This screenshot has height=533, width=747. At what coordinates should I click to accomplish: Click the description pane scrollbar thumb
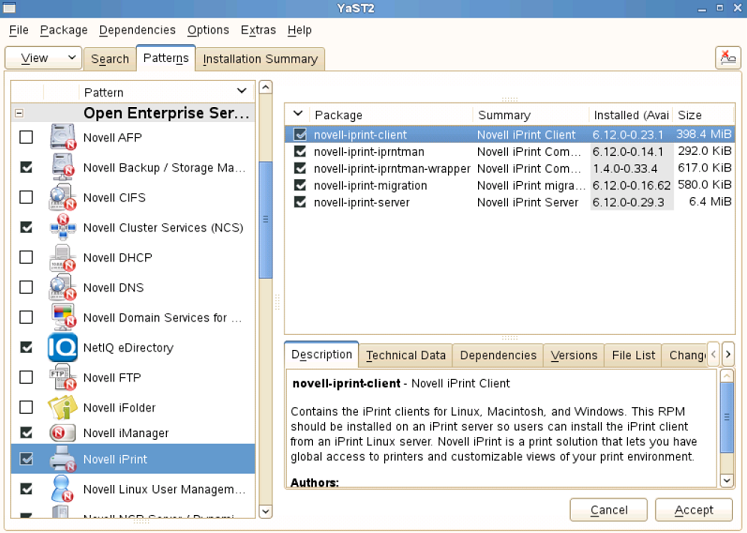pos(727,417)
